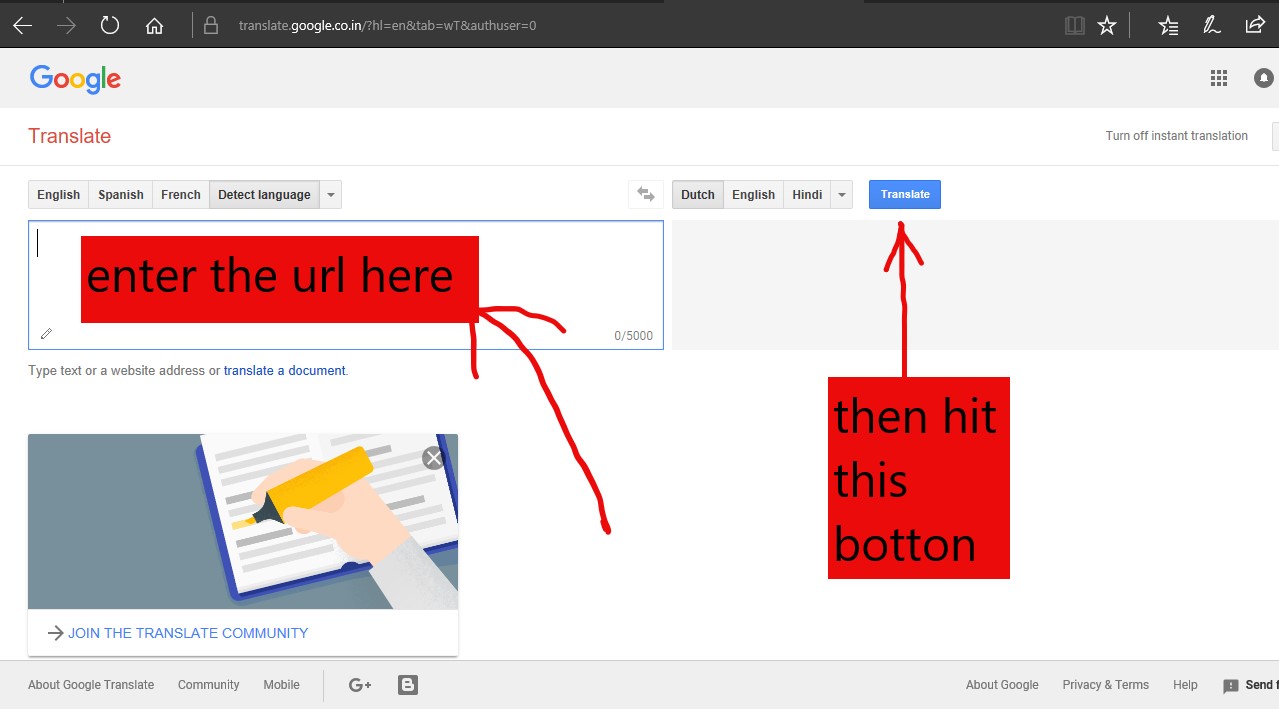Click the highlighter illustration thumbnail
Screen dimensions: 1279x709
pos(243,521)
